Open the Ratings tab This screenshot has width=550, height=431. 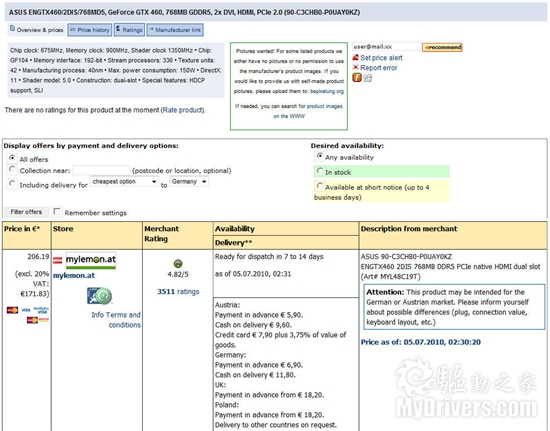[x=129, y=30]
